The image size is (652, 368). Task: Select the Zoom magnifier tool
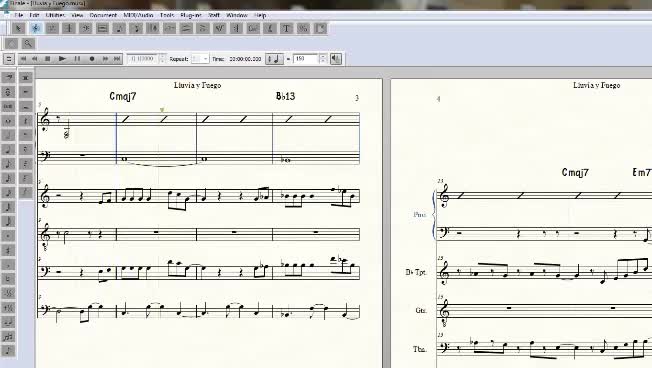[x=28, y=44]
